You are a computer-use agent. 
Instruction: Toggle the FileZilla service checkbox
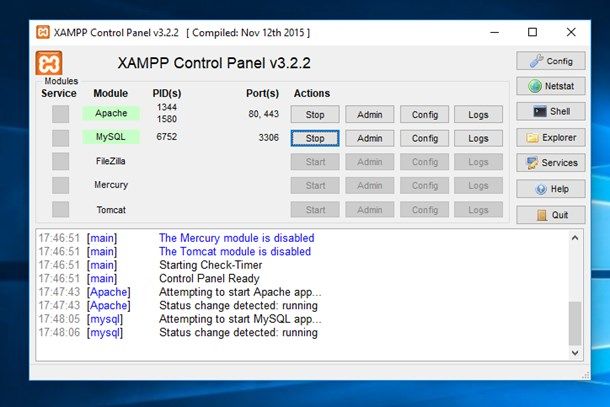click(61, 161)
